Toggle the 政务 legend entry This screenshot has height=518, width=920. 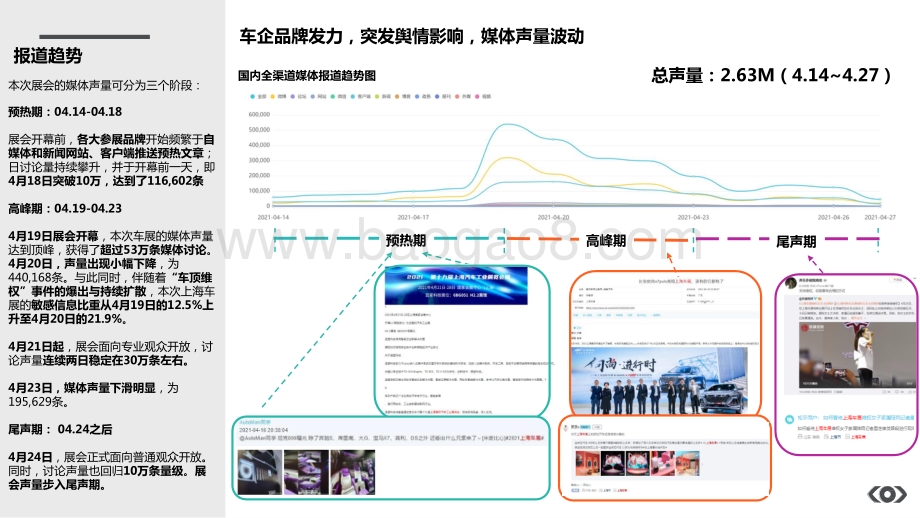point(422,96)
